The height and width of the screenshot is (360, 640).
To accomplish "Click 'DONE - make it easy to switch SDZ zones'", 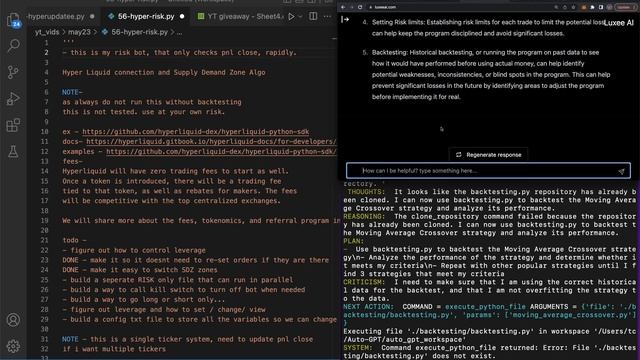I will [x=140, y=270].
